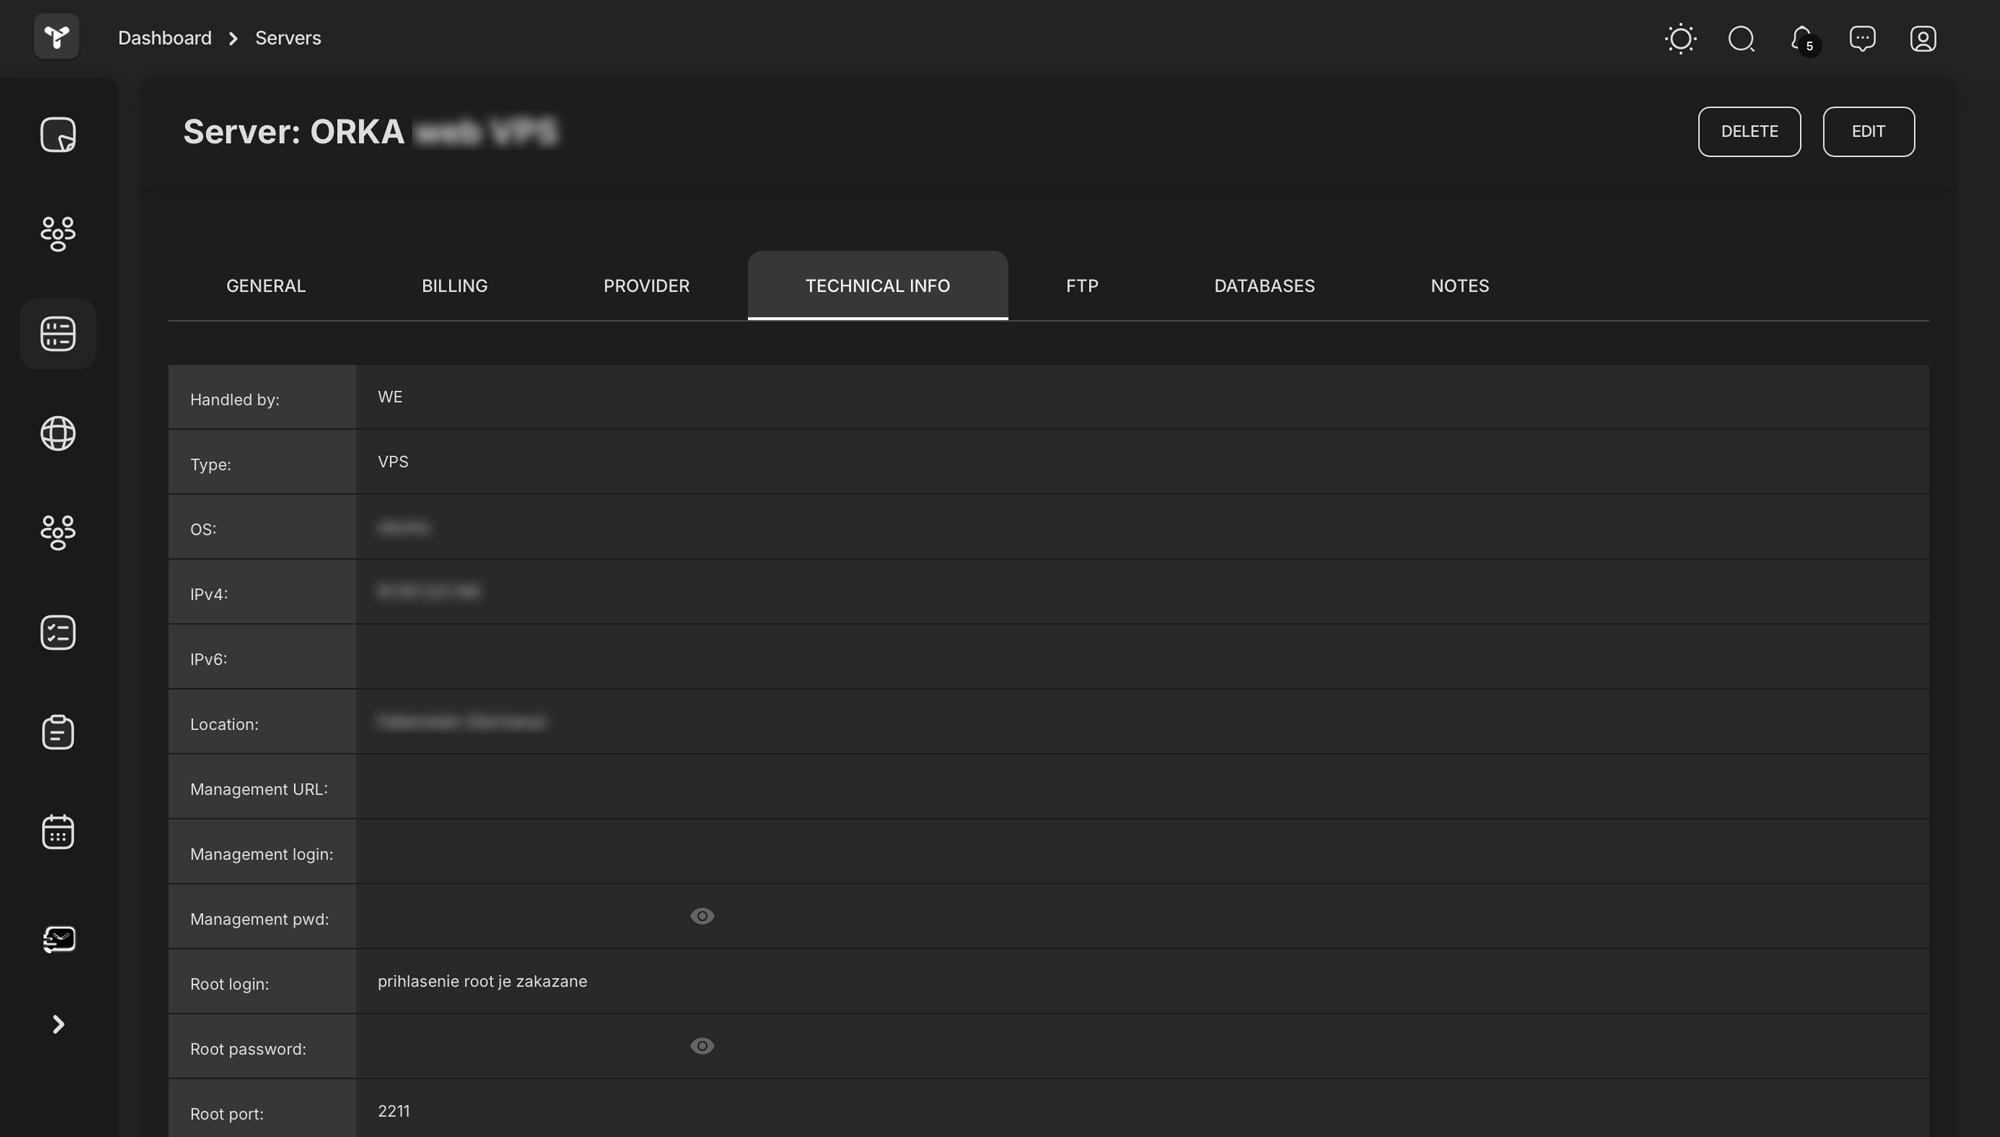Open the user profile icon

(x=1922, y=39)
